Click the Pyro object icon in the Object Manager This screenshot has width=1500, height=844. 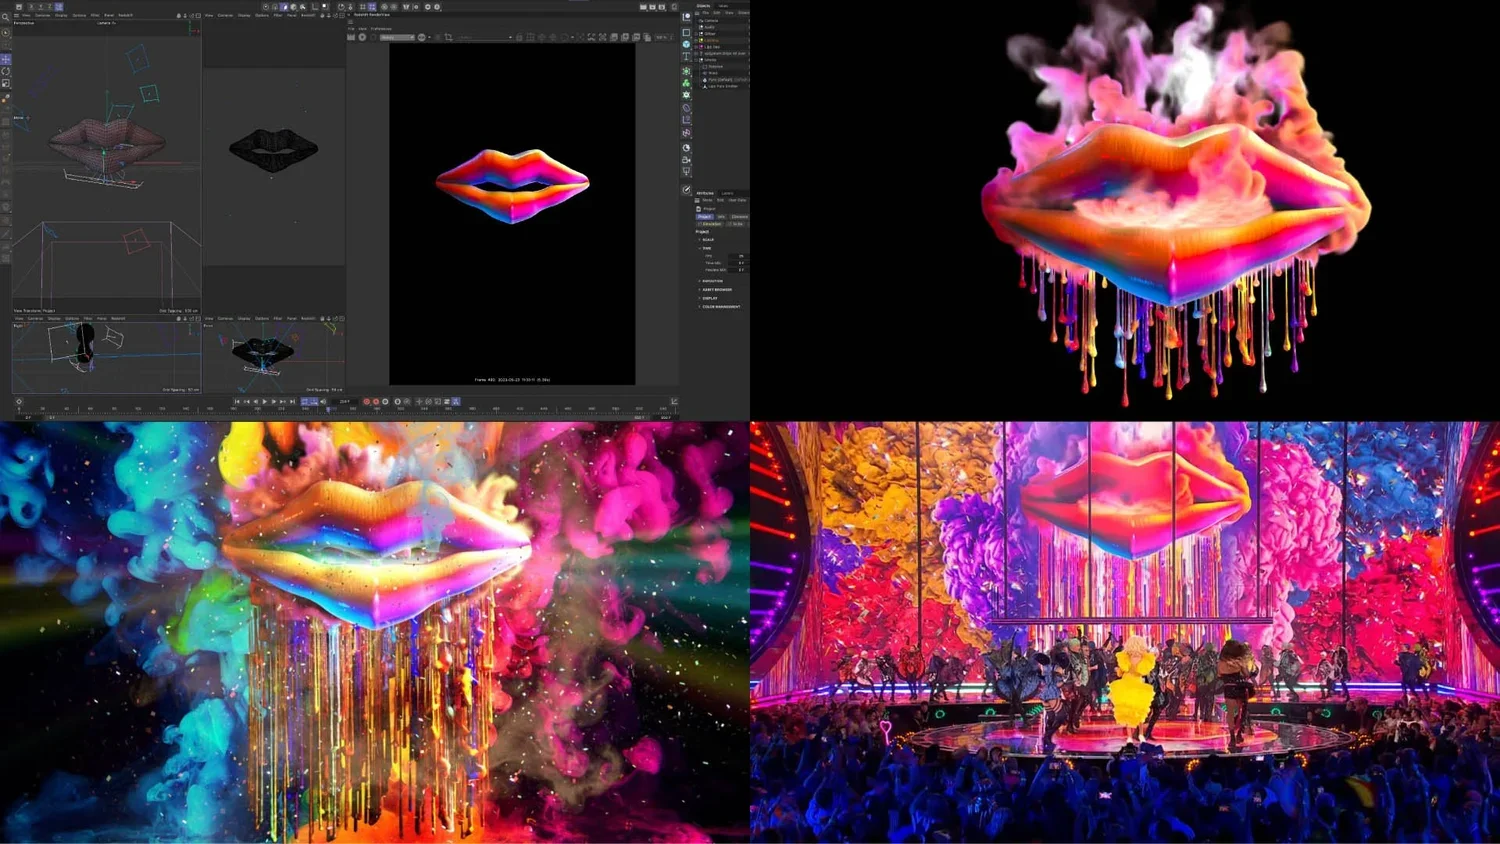705,80
